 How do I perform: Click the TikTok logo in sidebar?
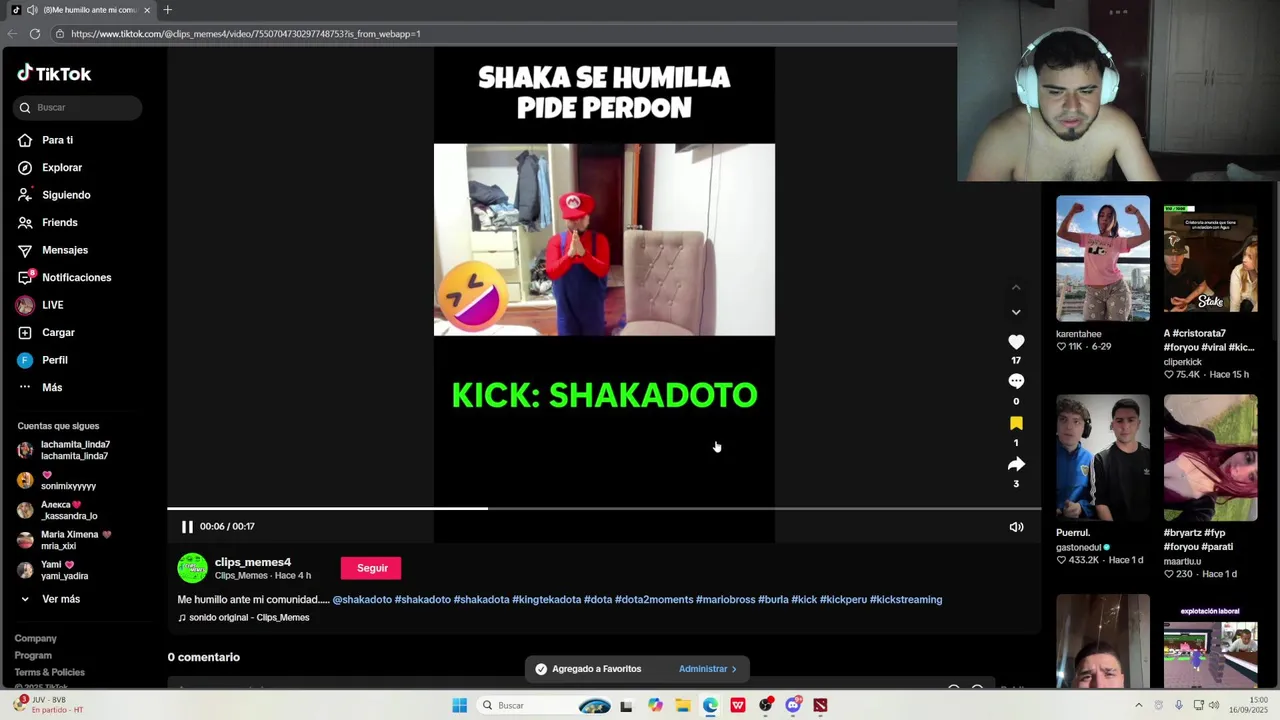pos(54,73)
